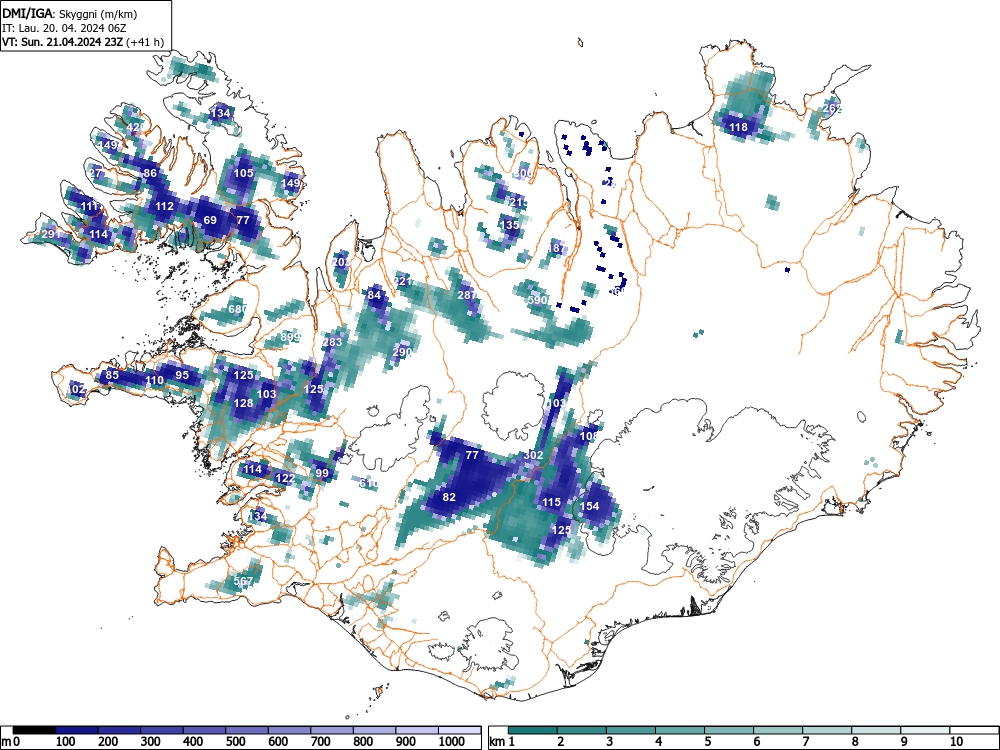Click the 6–7 km teal legend swatch
This screenshot has height=750, width=1000.
tap(778, 730)
